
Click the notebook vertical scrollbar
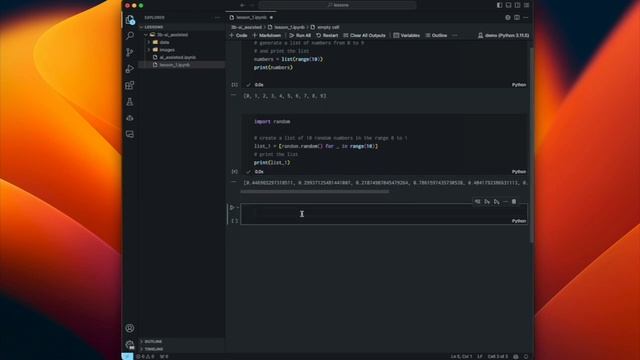click(x=531, y=145)
